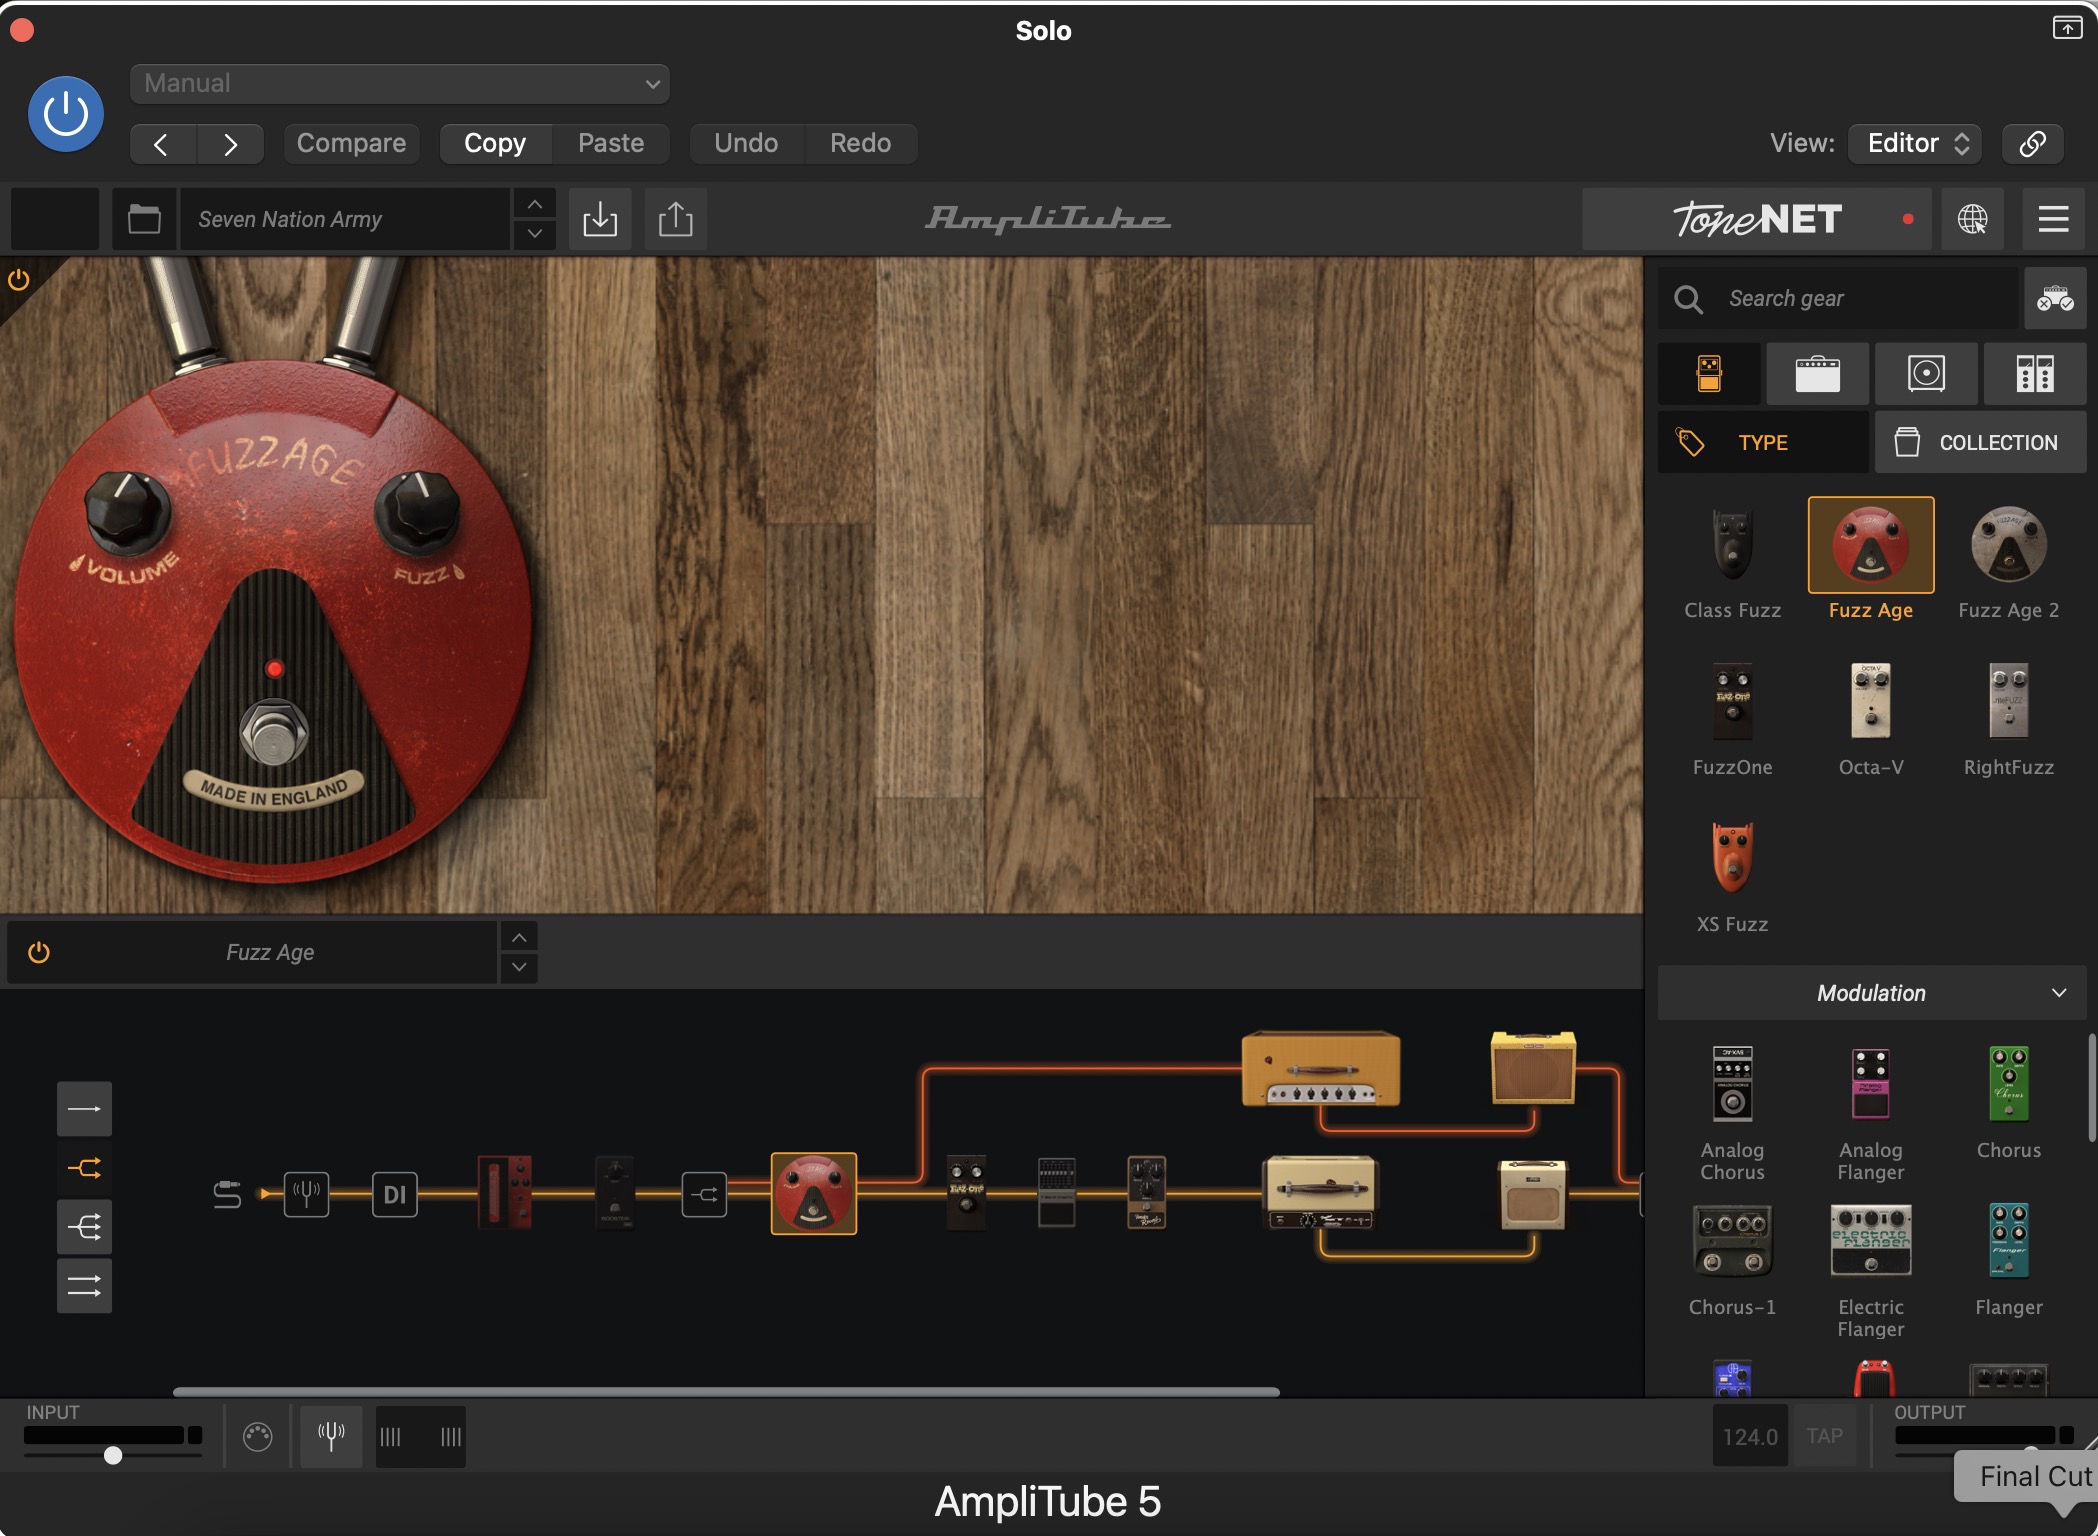Select the upper orange amp head in chain
The width and height of the screenshot is (2098, 1536).
click(1321, 1068)
